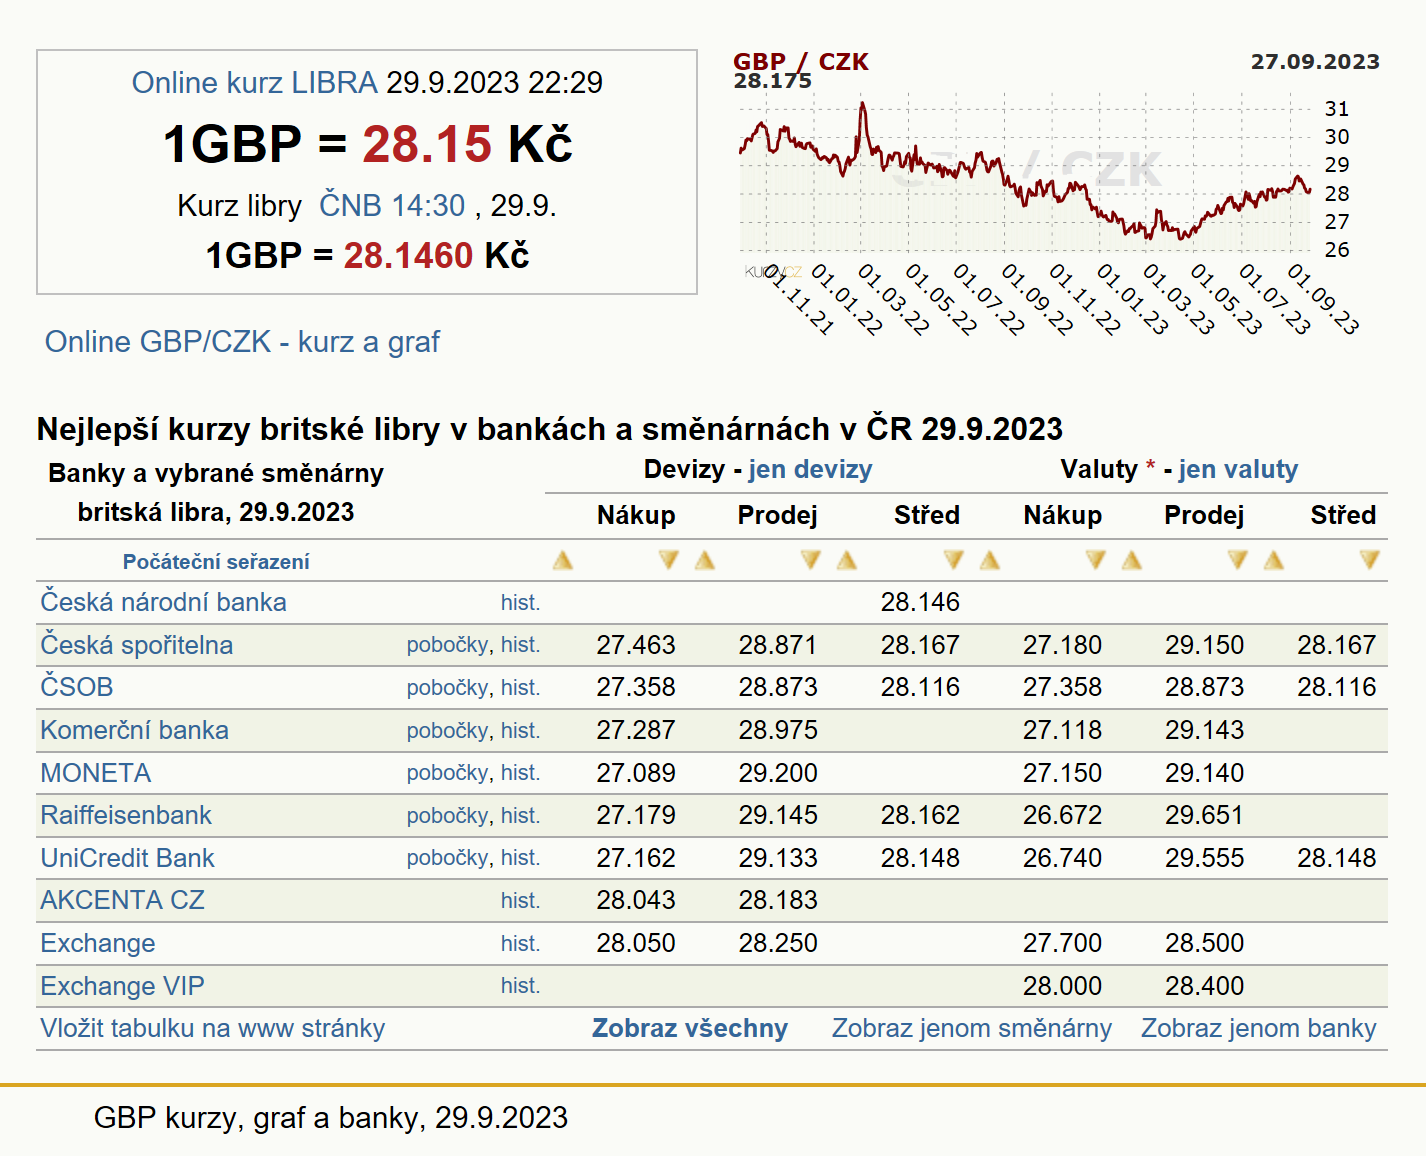Open Exchange link
This screenshot has width=1426, height=1156.
point(97,943)
